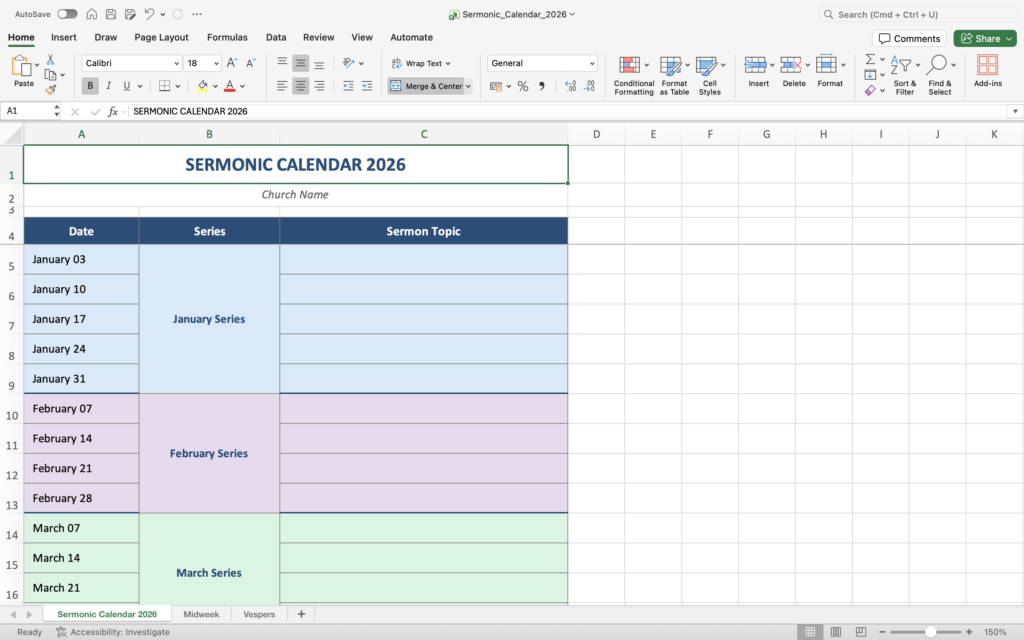1024x640 pixels.
Task: Open the Comments button
Action: click(x=909, y=38)
